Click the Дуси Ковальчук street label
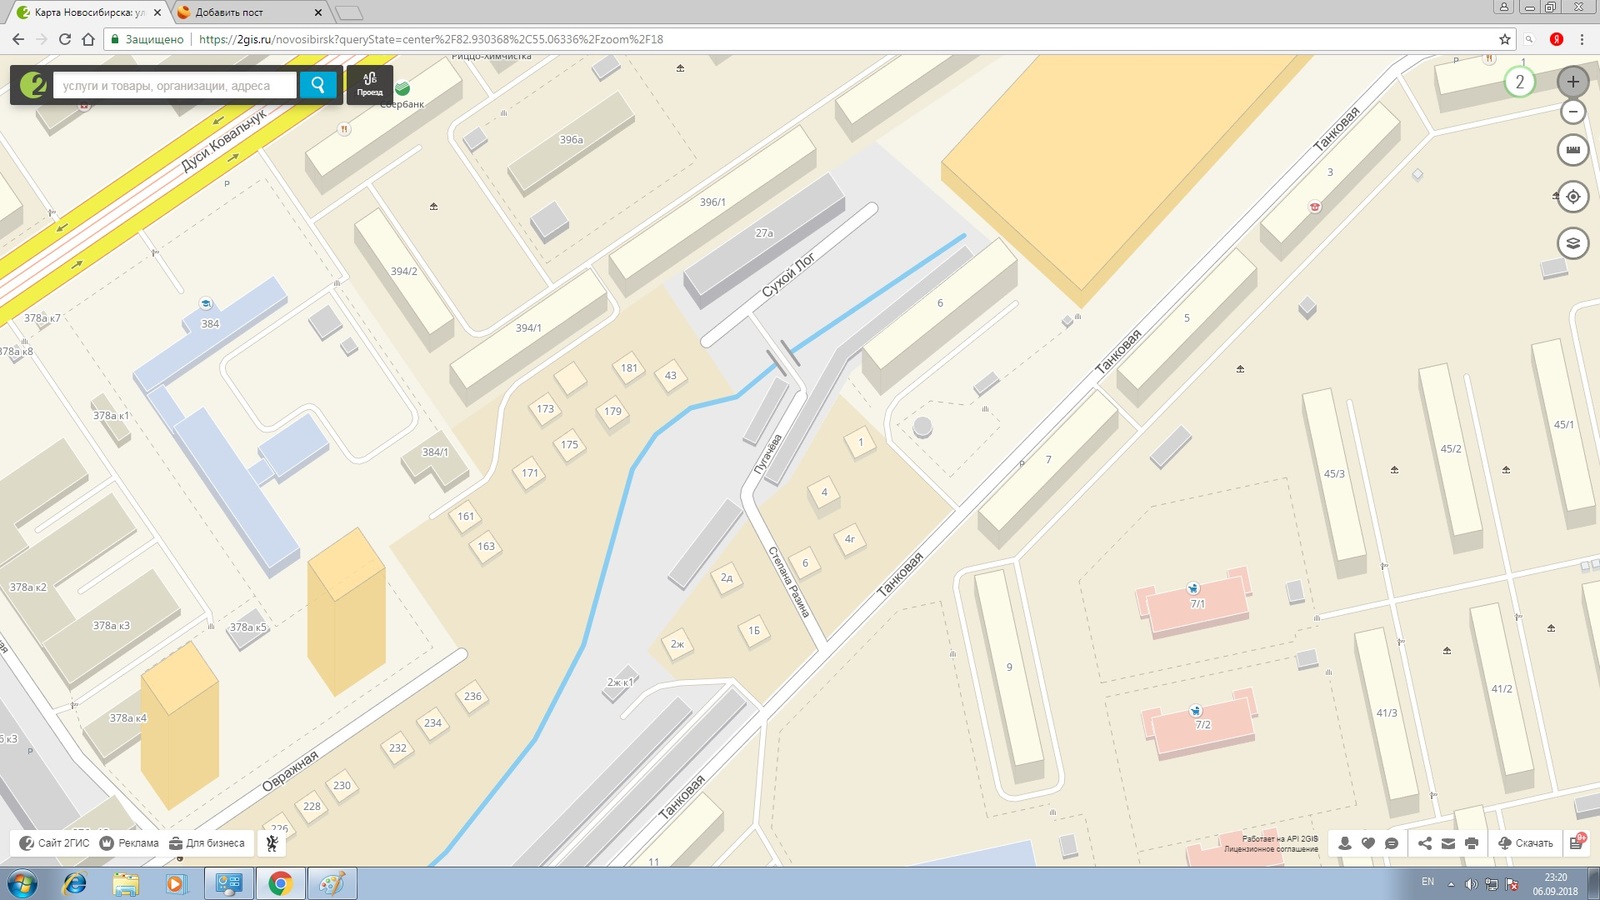The image size is (1600, 900). [x=224, y=141]
